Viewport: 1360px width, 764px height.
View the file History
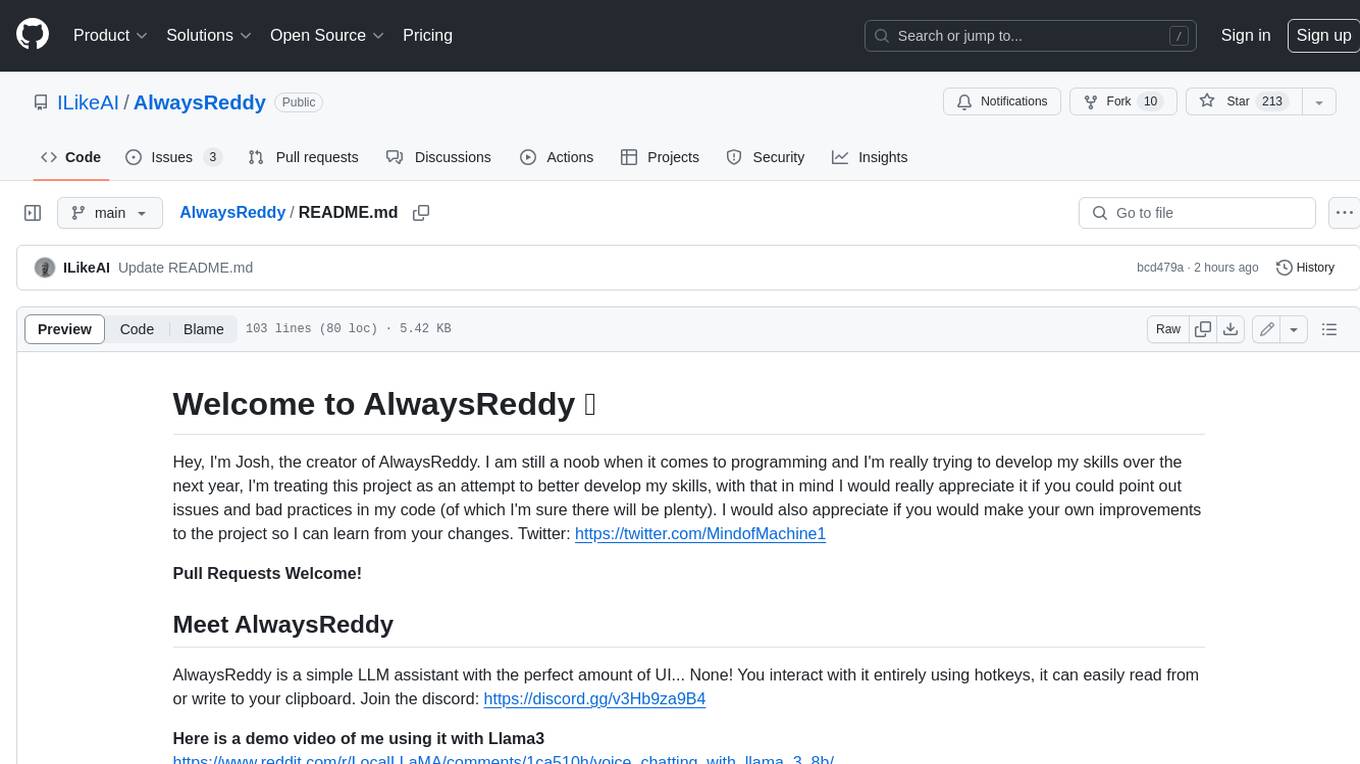pos(1305,268)
